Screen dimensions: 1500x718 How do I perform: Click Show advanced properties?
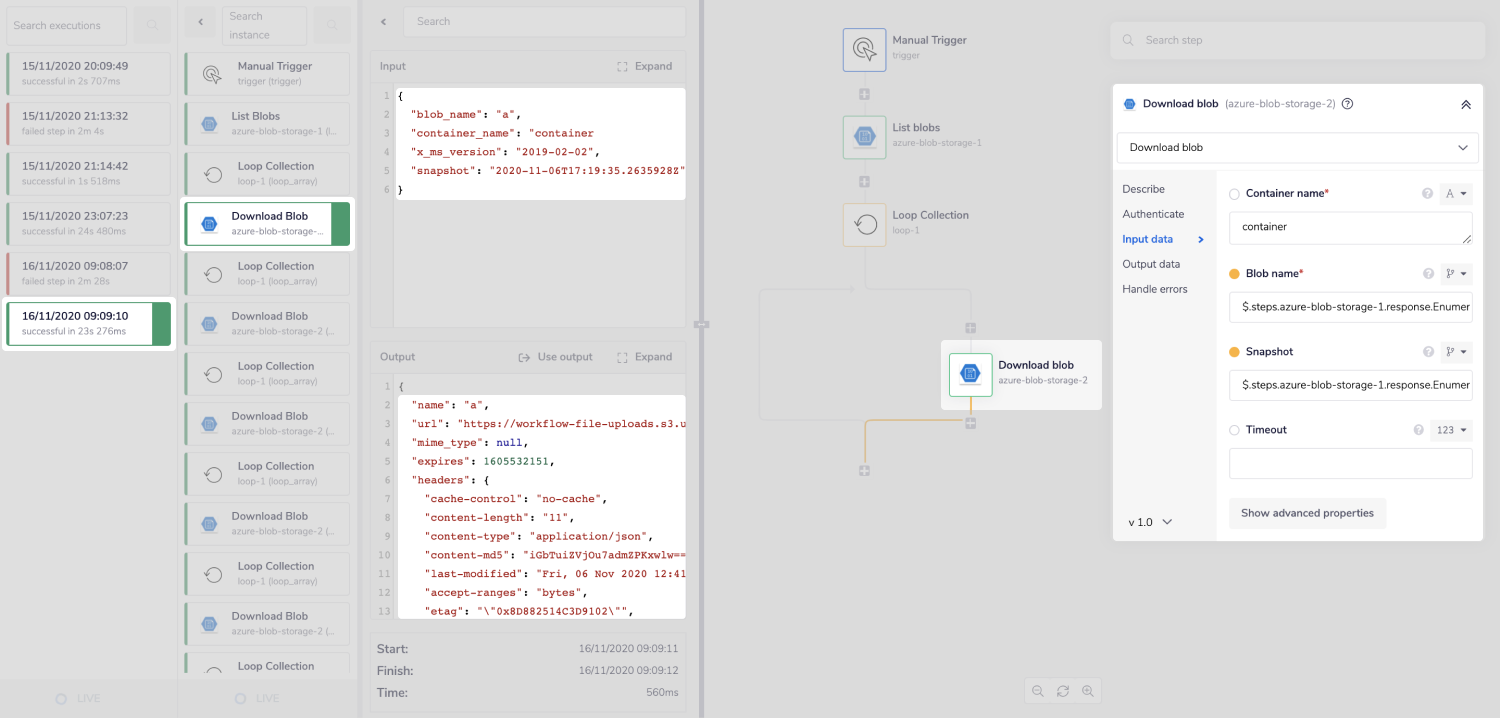1307,513
